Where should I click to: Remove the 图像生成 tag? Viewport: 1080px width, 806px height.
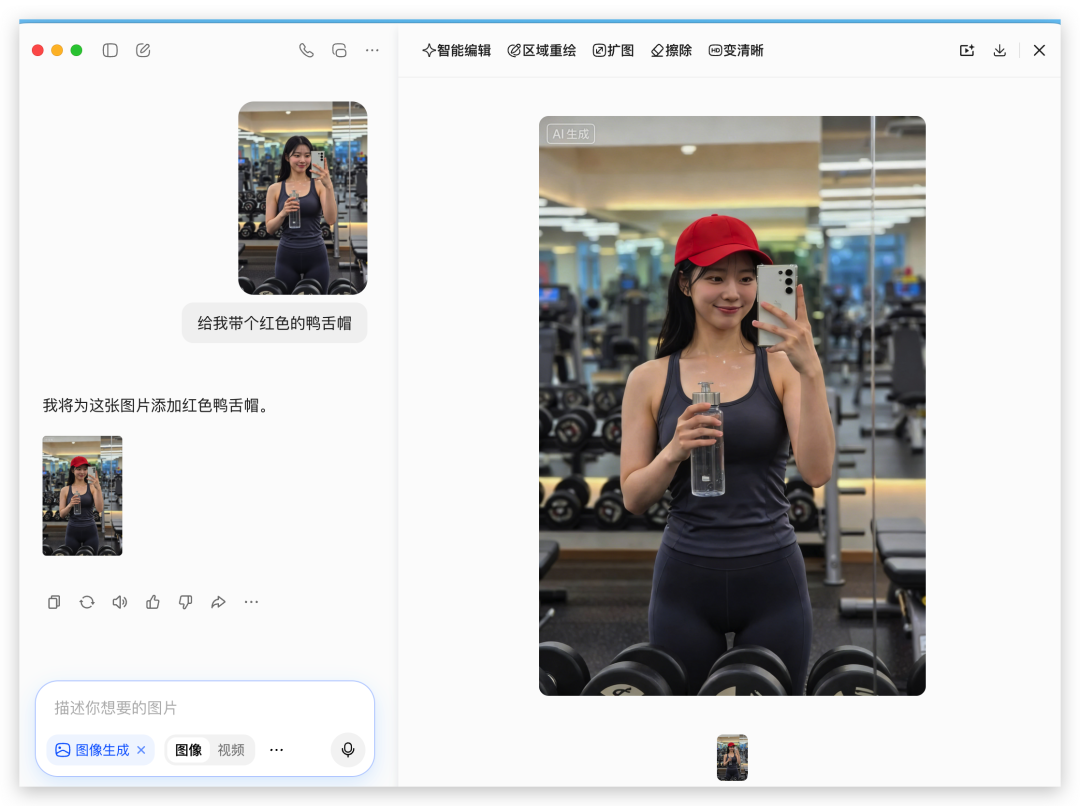pos(141,750)
